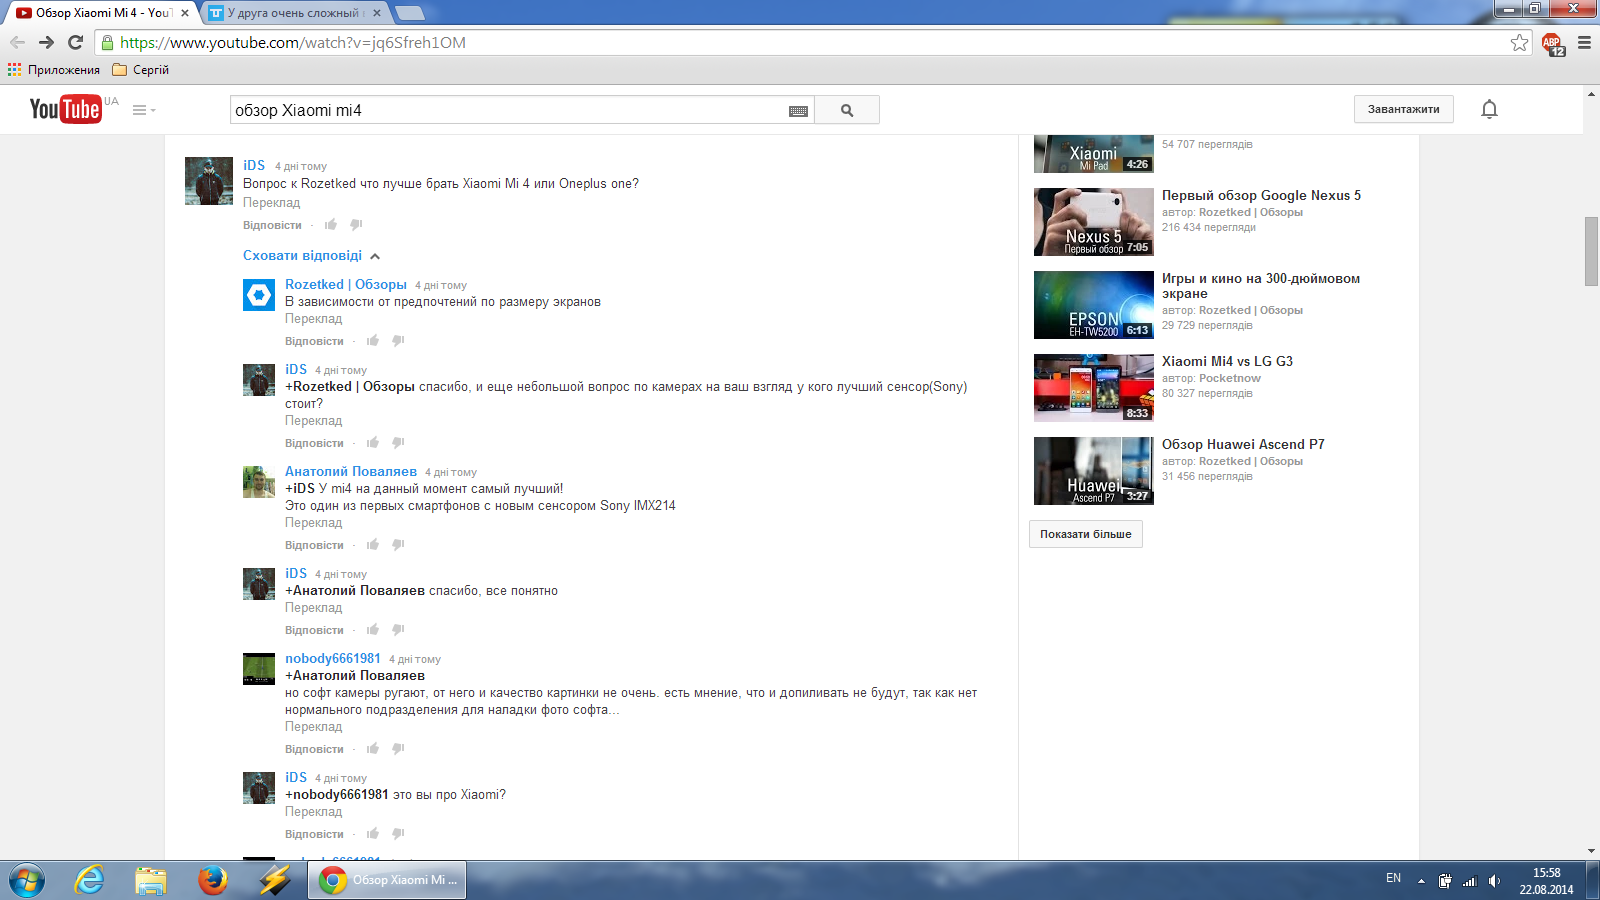Dislike the Rozetked reply about размеру экранов

point(398,341)
